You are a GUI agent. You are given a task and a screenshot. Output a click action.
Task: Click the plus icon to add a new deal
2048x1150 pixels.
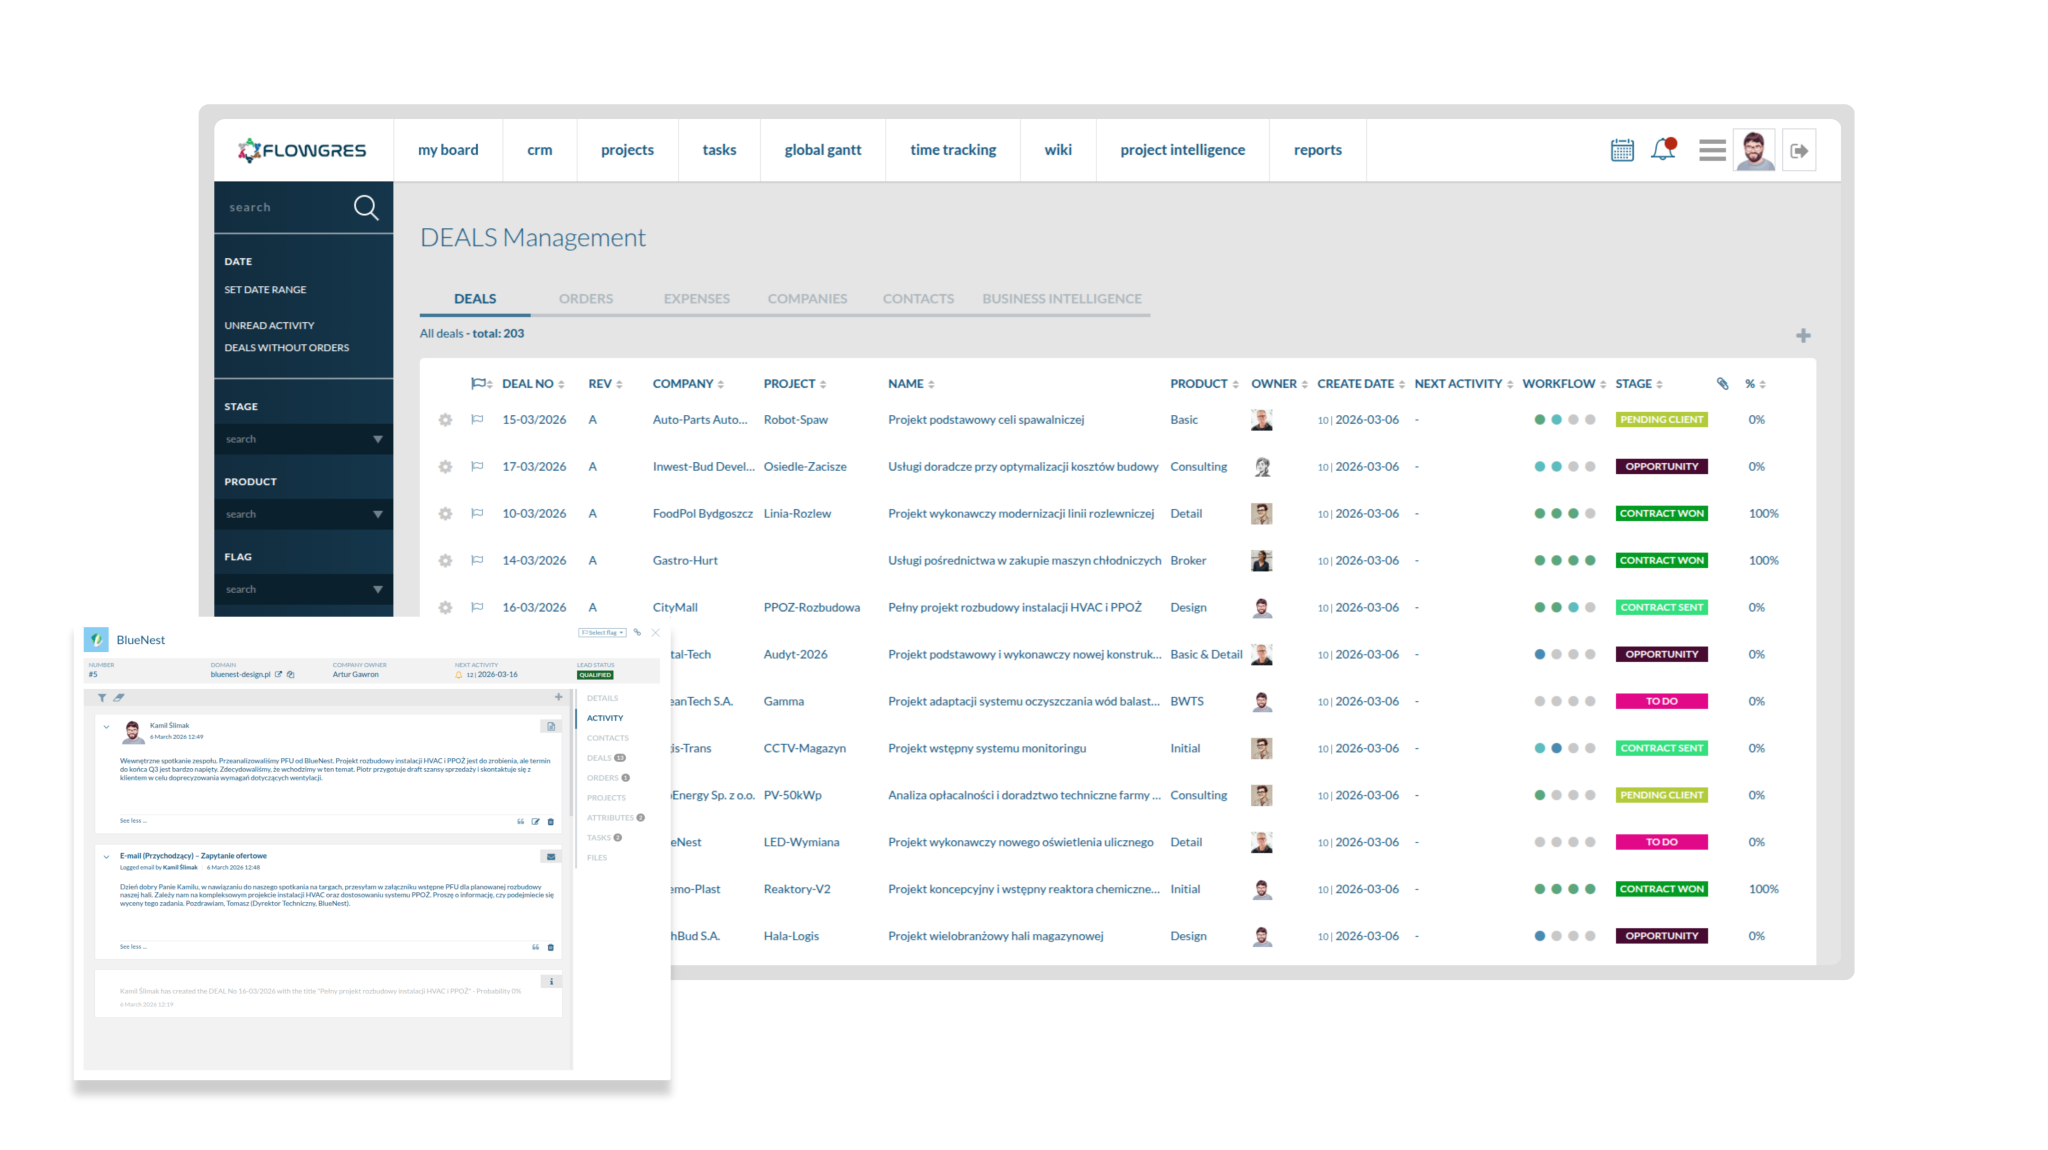point(1803,335)
